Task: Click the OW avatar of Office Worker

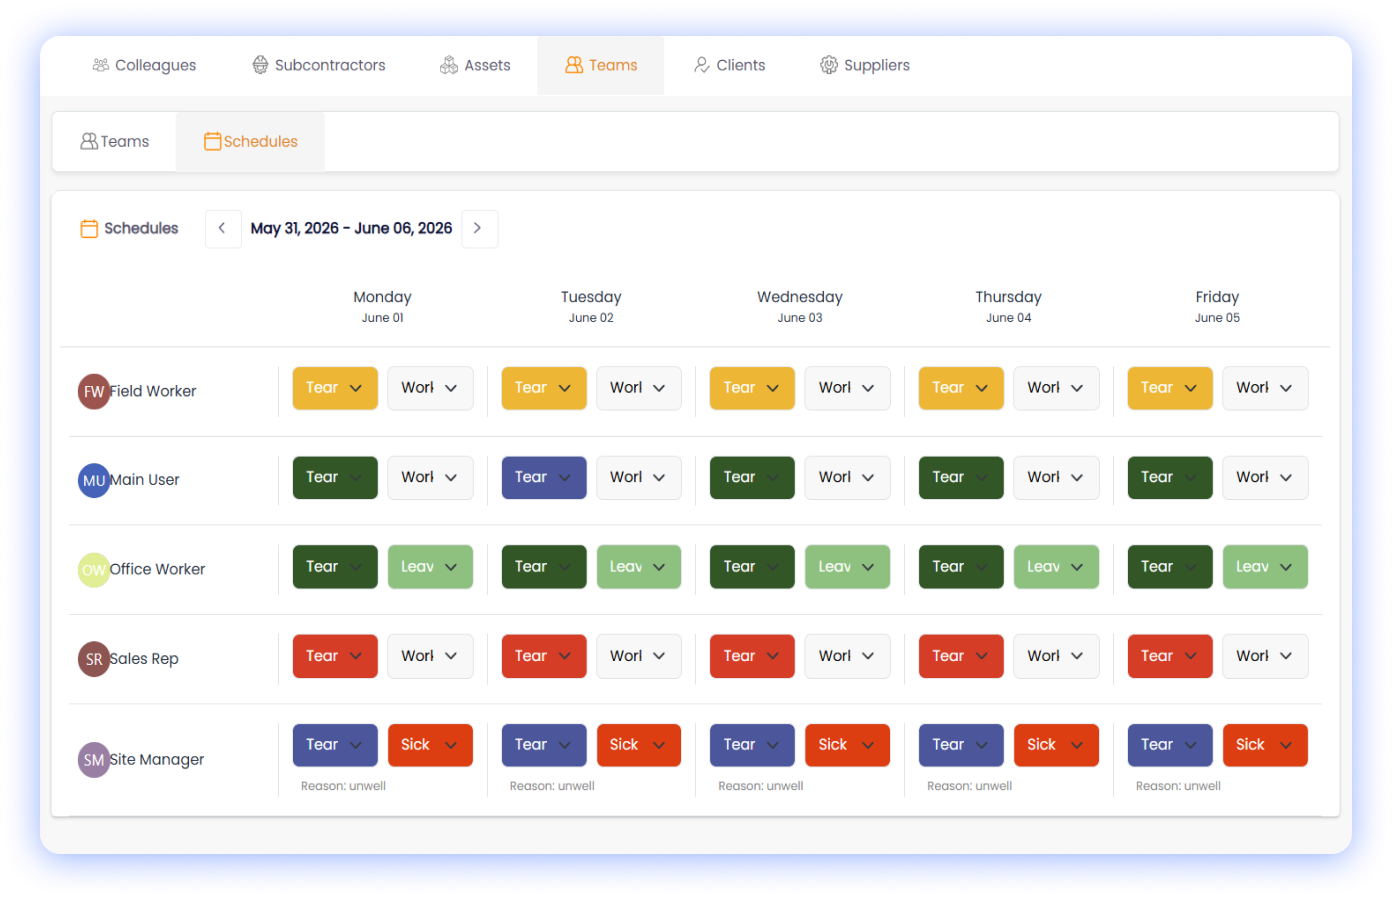Action: point(94,570)
